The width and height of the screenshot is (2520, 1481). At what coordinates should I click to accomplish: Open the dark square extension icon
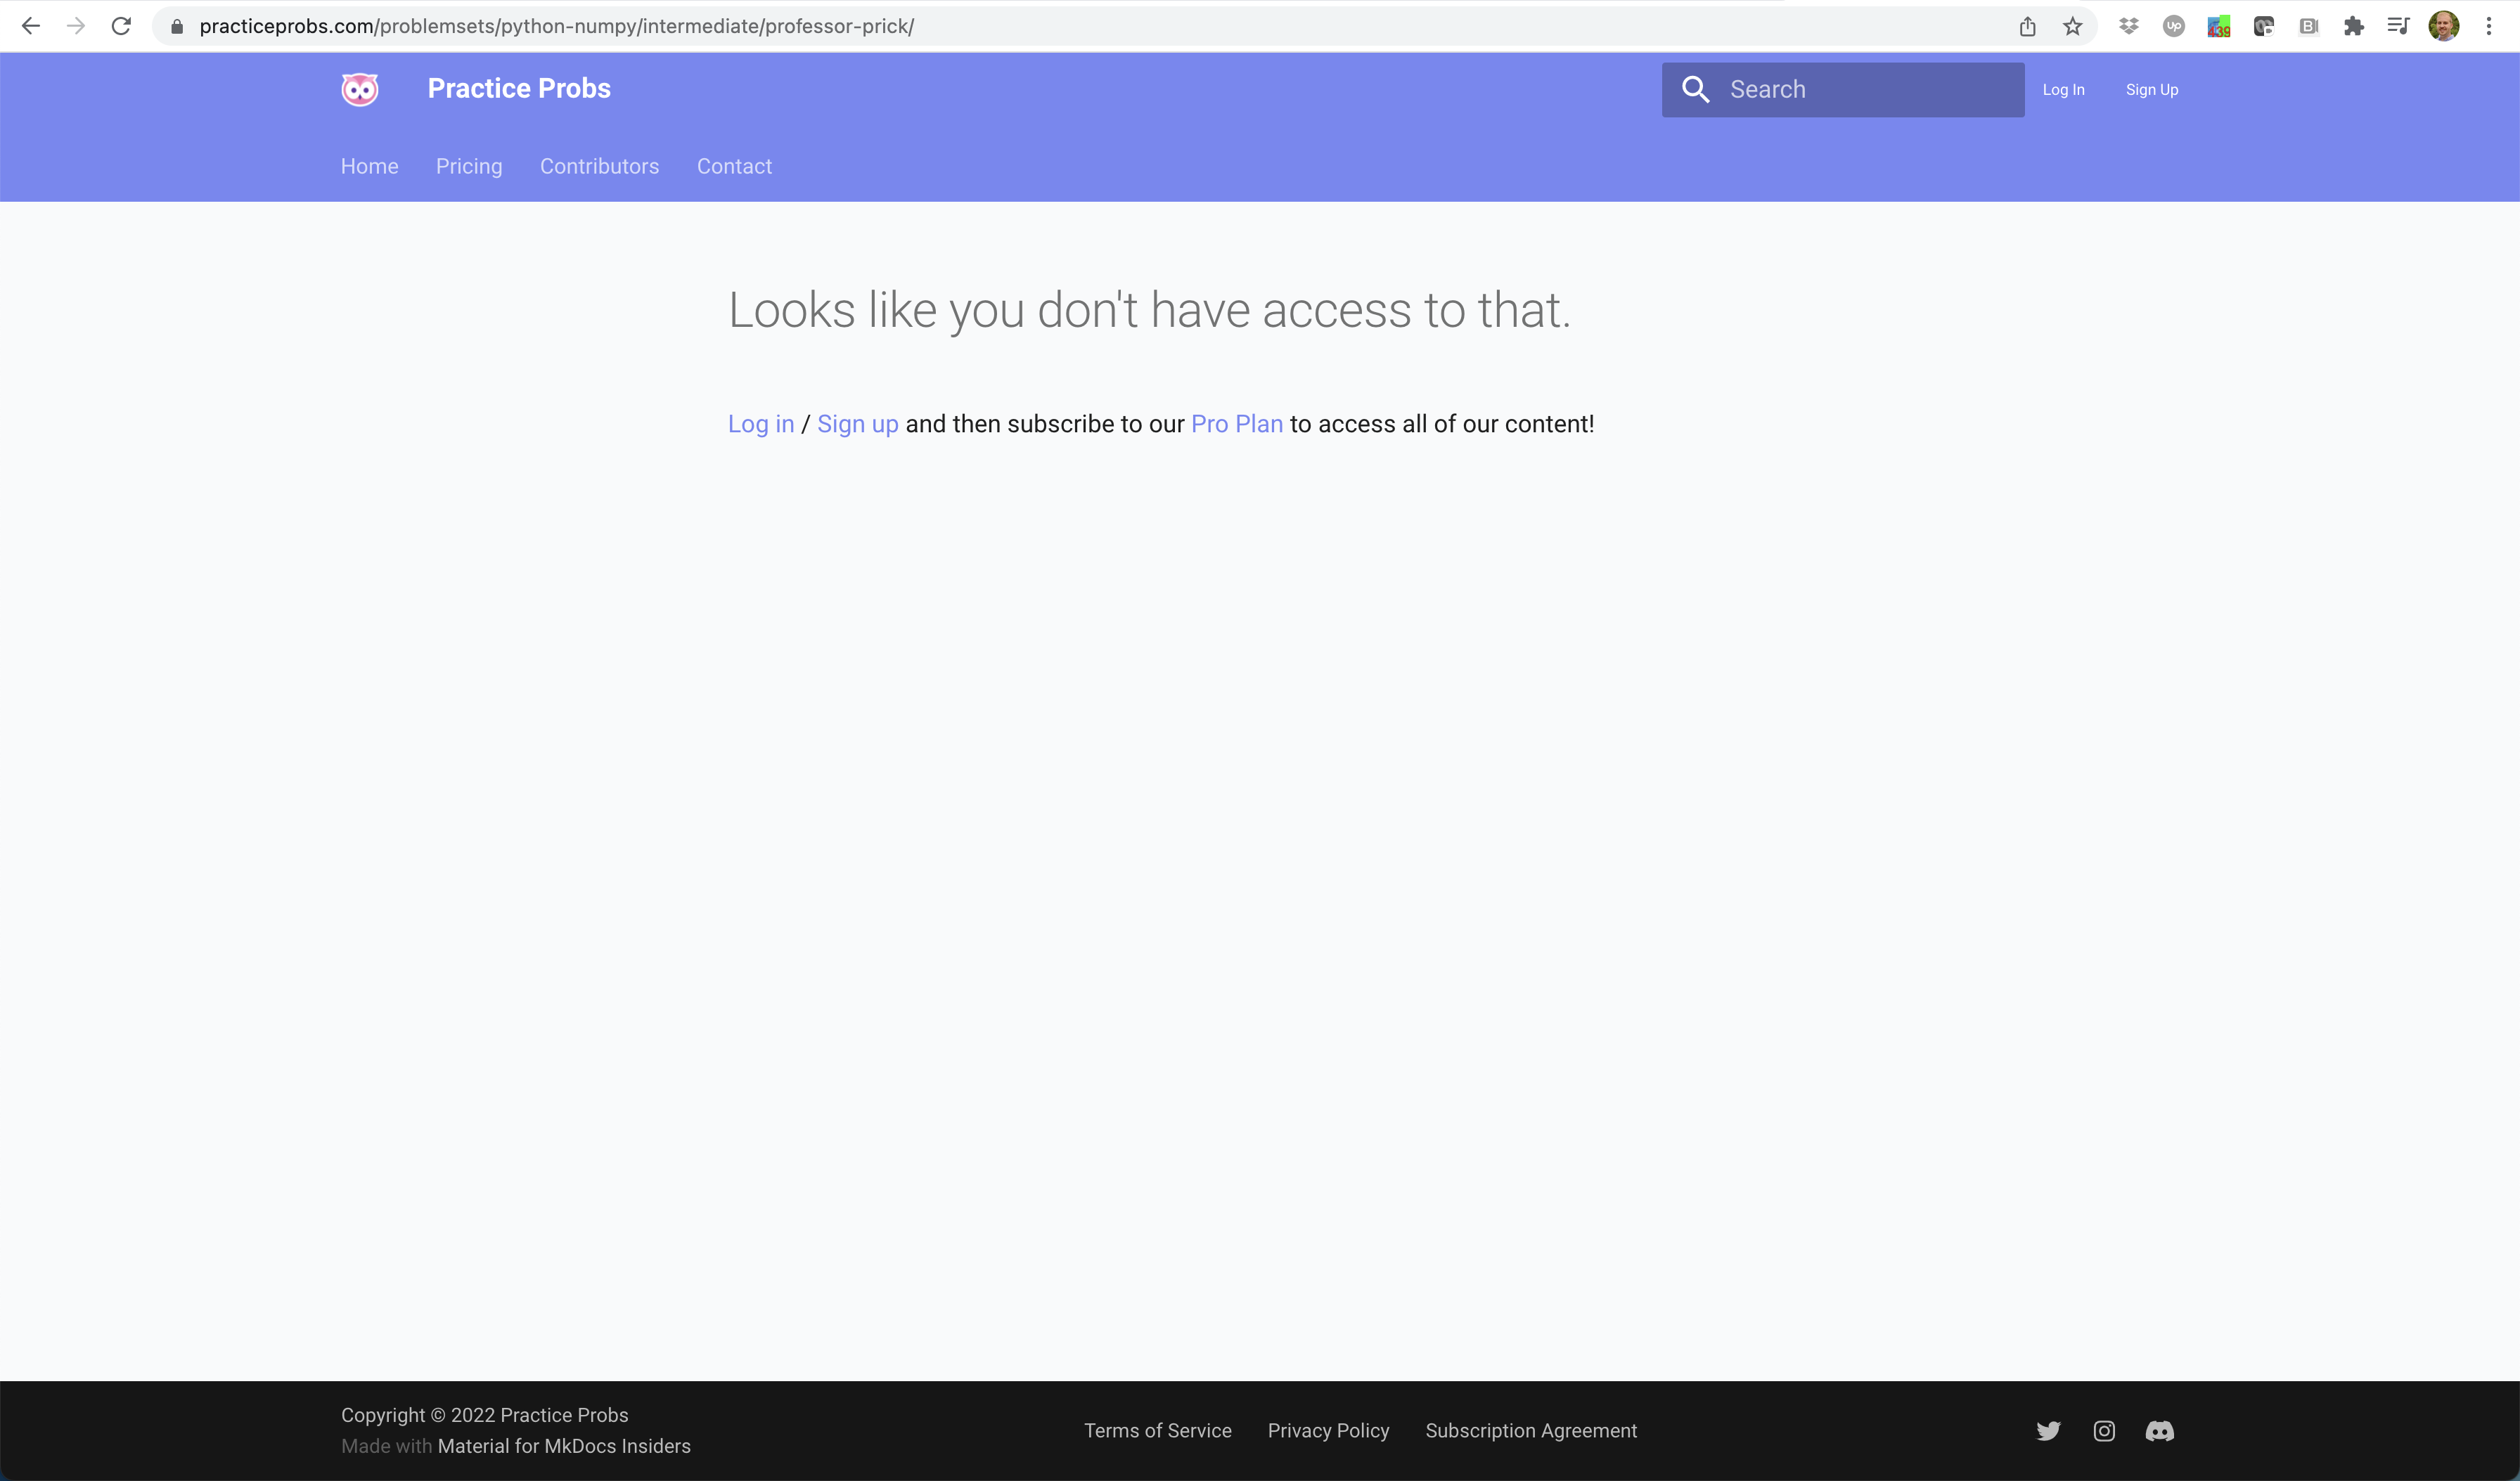(2263, 27)
